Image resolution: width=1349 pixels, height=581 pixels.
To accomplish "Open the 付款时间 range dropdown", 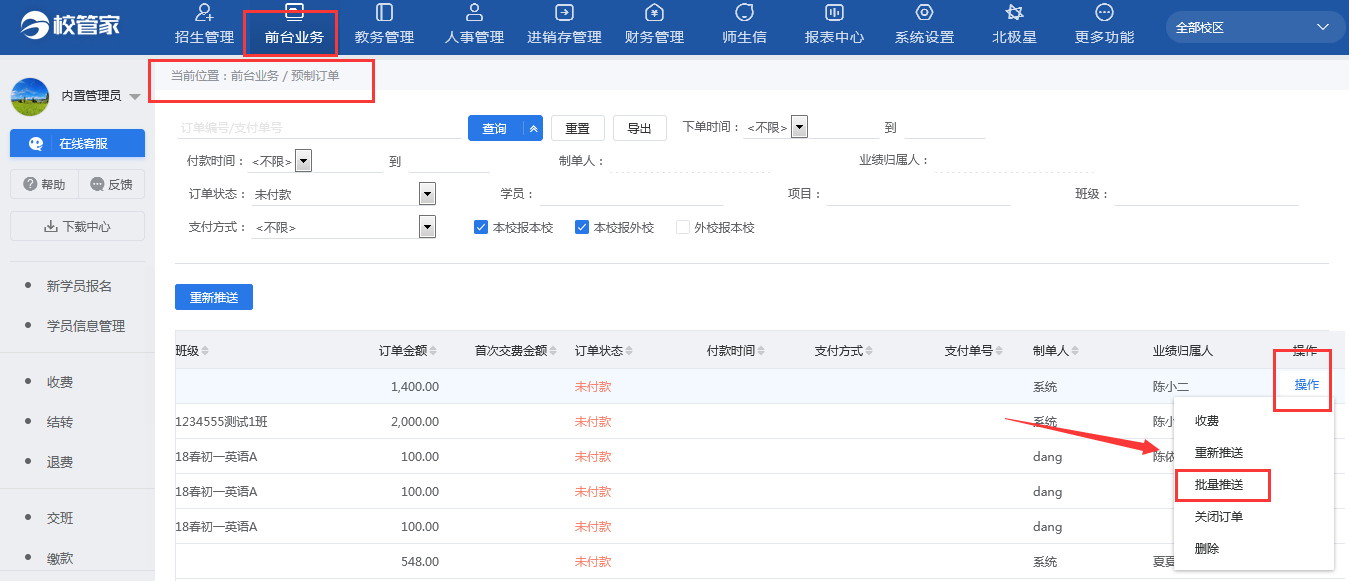I will click(x=304, y=161).
